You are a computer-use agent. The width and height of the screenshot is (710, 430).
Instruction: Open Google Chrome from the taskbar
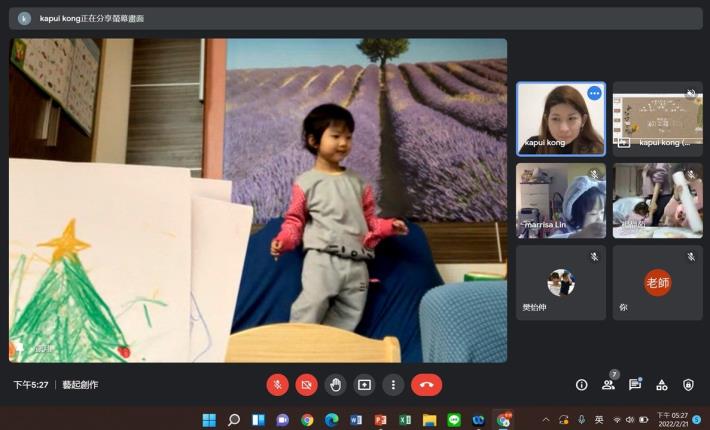point(307,420)
